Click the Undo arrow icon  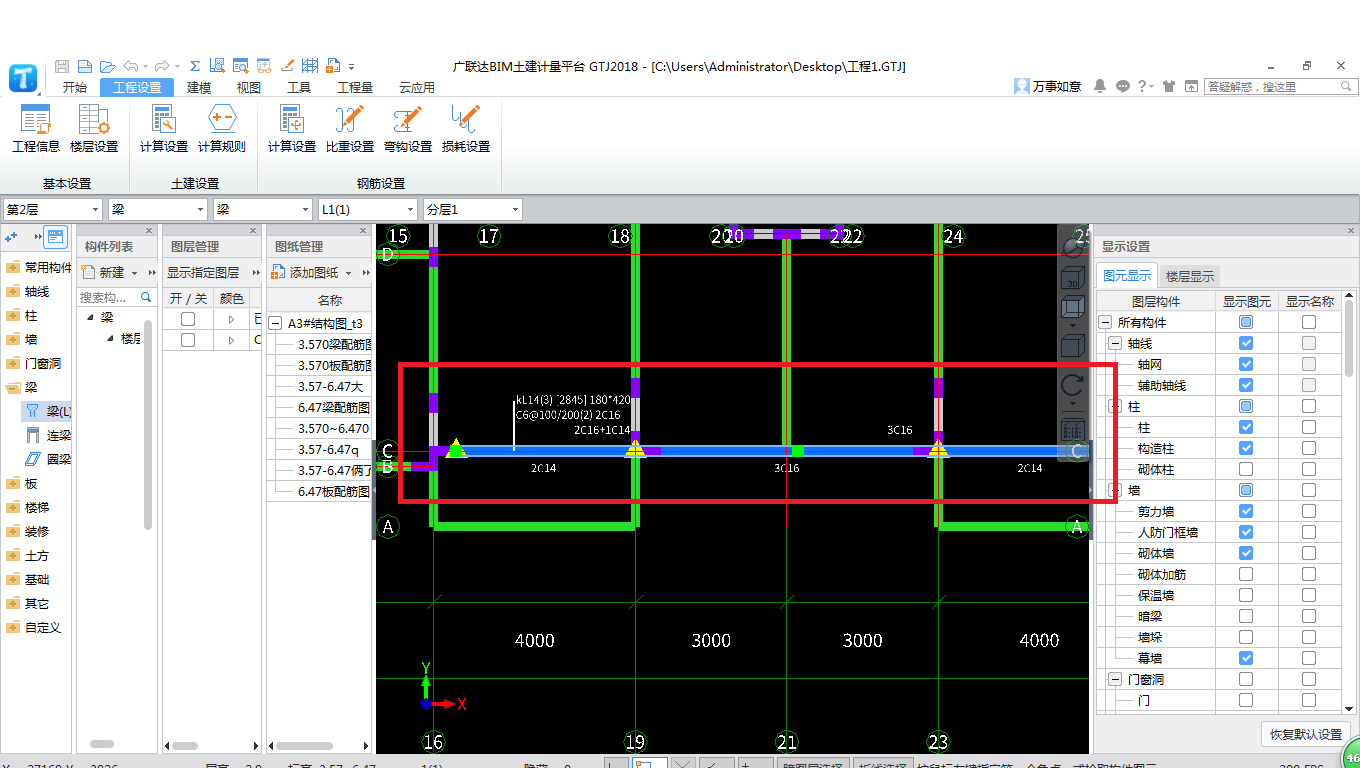(131, 66)
